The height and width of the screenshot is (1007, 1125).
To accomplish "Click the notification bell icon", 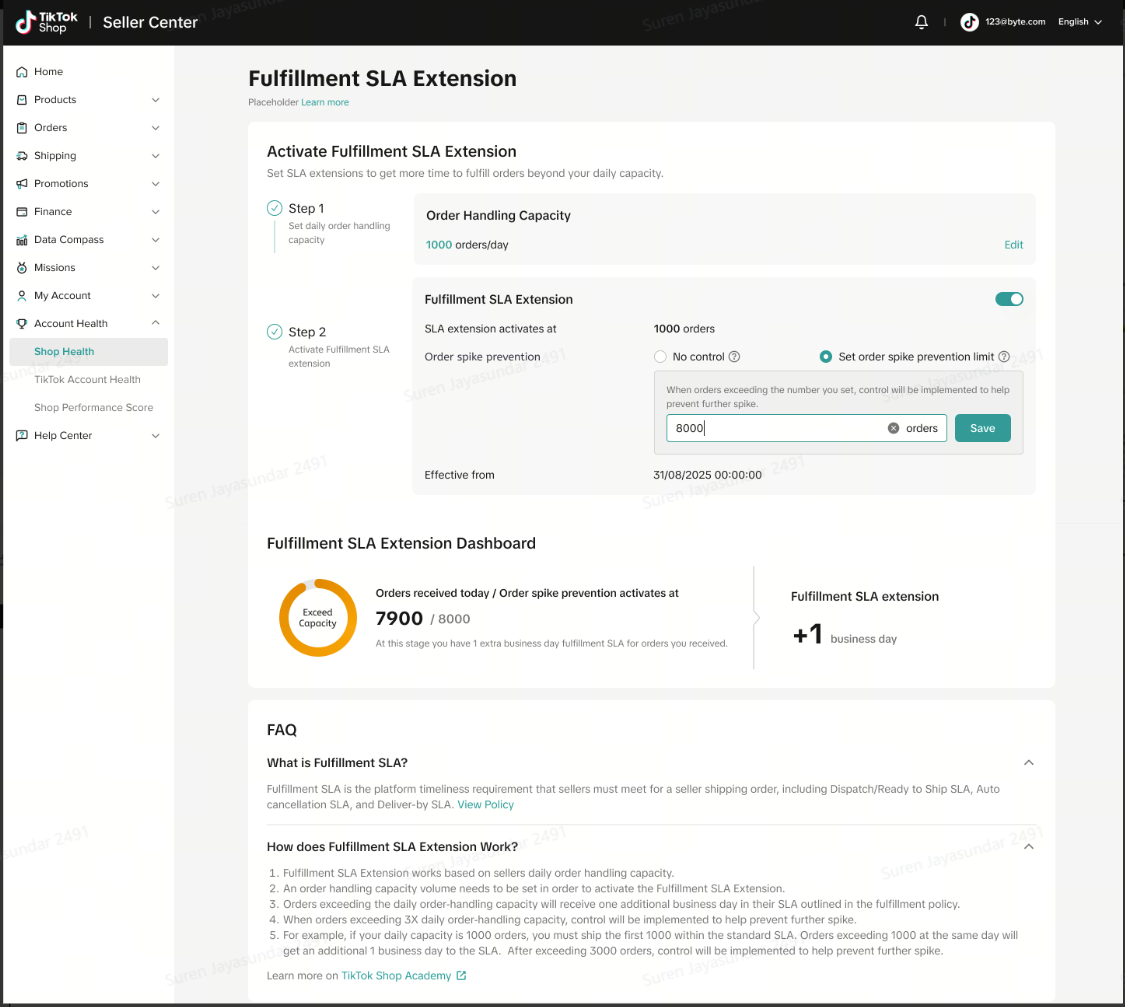I will 921,22.
